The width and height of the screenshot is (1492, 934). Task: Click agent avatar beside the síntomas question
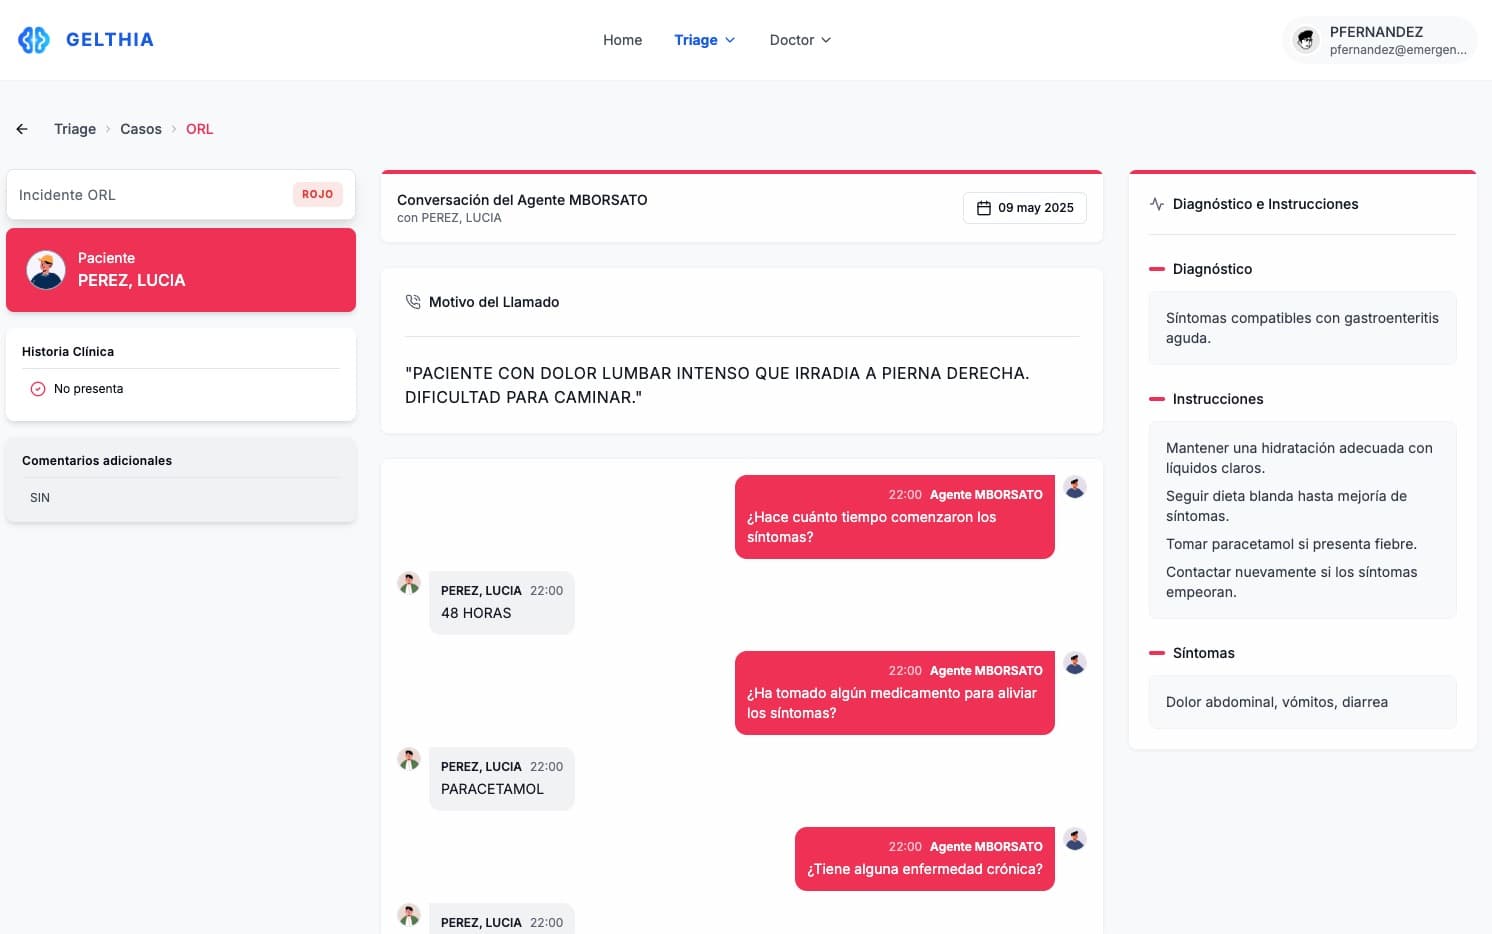click(1075, 487)
